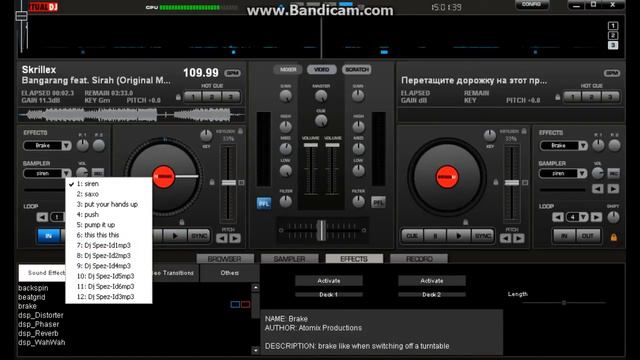Viewport: 640px width, 360px height.
Task: Show the MIXER center panel
Action: coord(288,70)
